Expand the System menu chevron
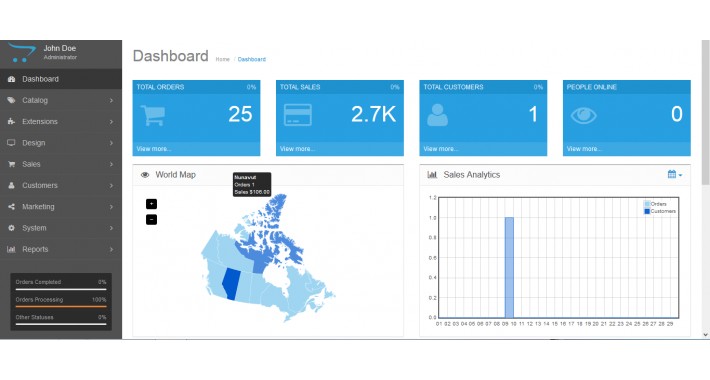Viewport: 710px width, 380px height. 111,228
